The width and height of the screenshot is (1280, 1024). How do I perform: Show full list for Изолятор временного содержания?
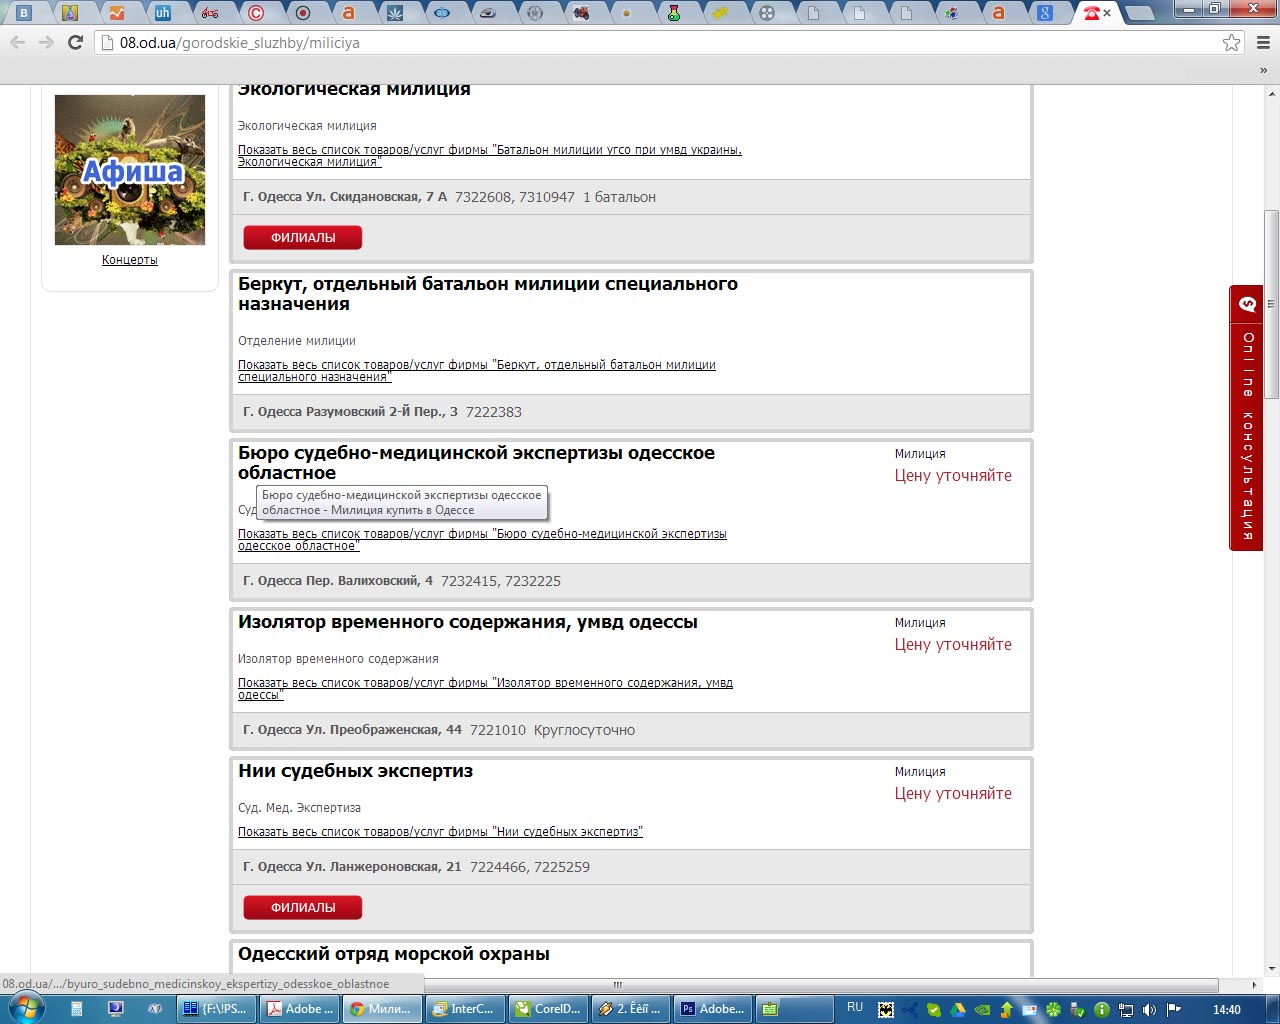pyautogui.click(x=485, y=689)
